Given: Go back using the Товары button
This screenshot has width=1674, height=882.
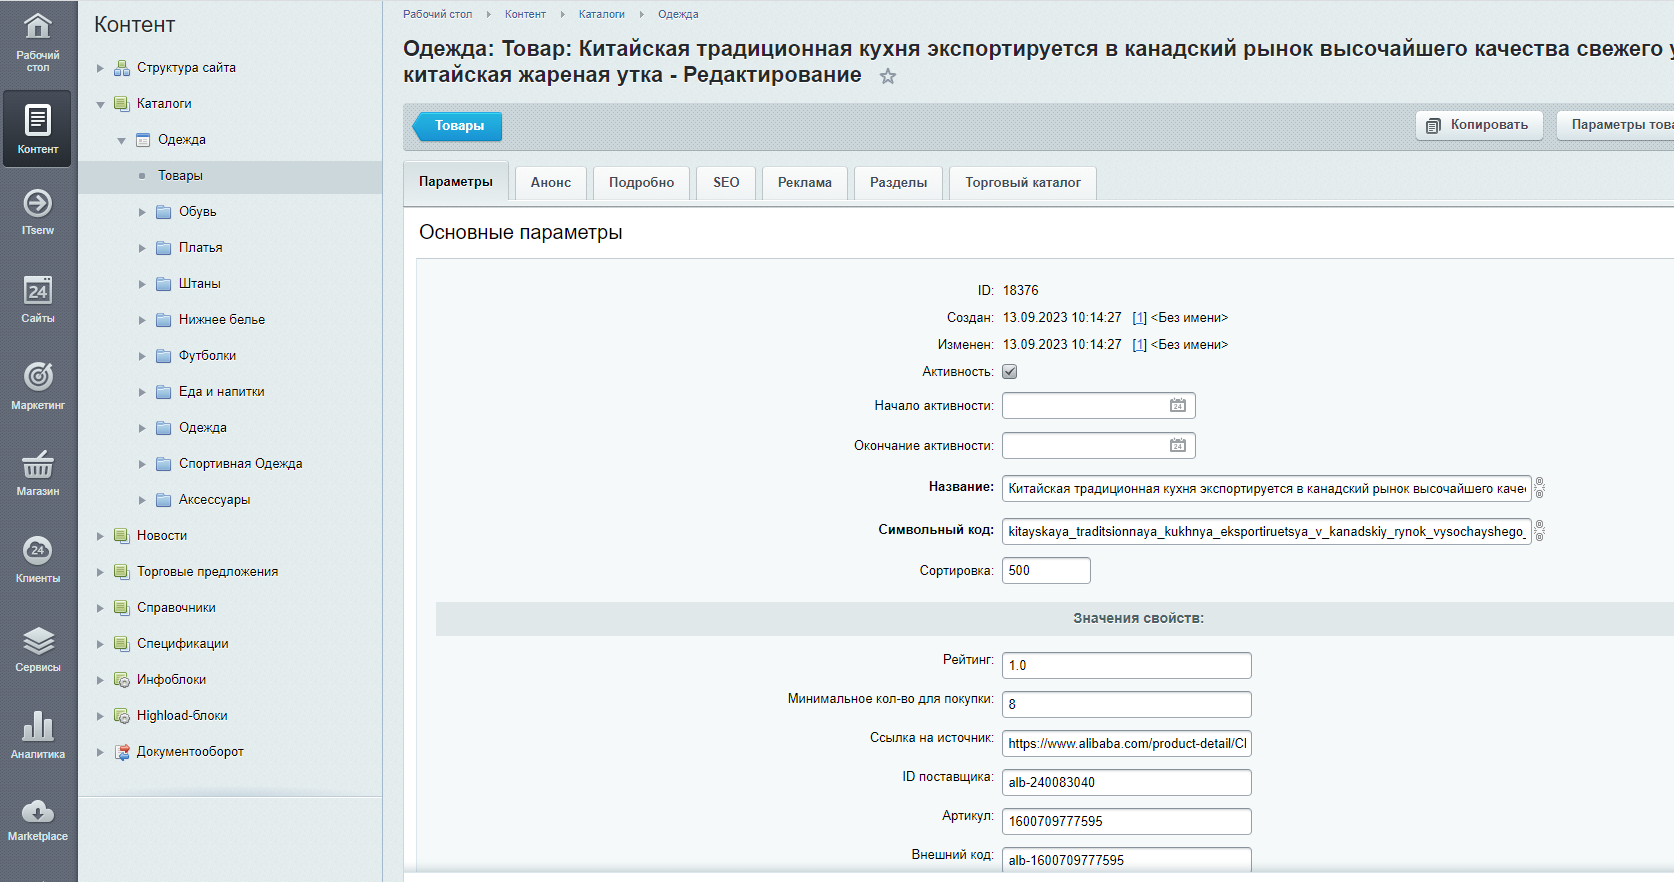Looking at the screenshot, I should (458, 126).
